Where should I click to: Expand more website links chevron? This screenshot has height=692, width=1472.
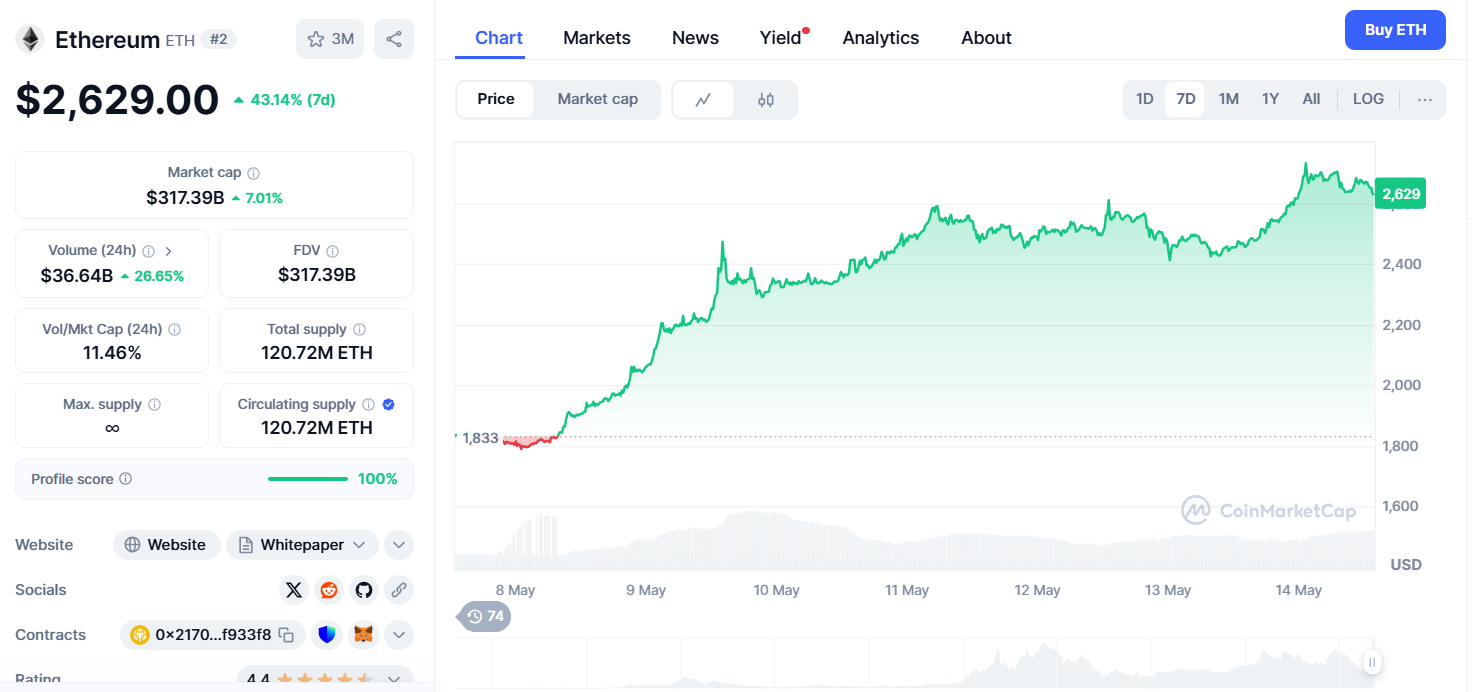398,545
